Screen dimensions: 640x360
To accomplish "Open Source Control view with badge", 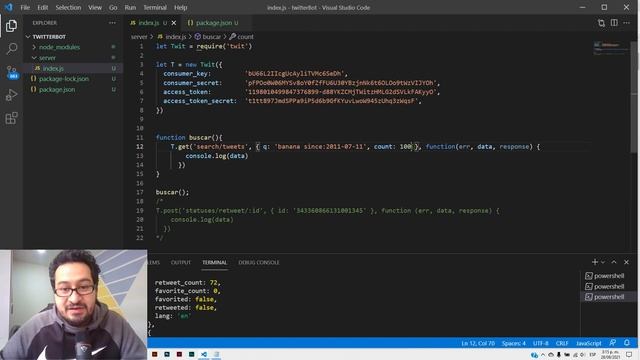I will pos(11,72).
